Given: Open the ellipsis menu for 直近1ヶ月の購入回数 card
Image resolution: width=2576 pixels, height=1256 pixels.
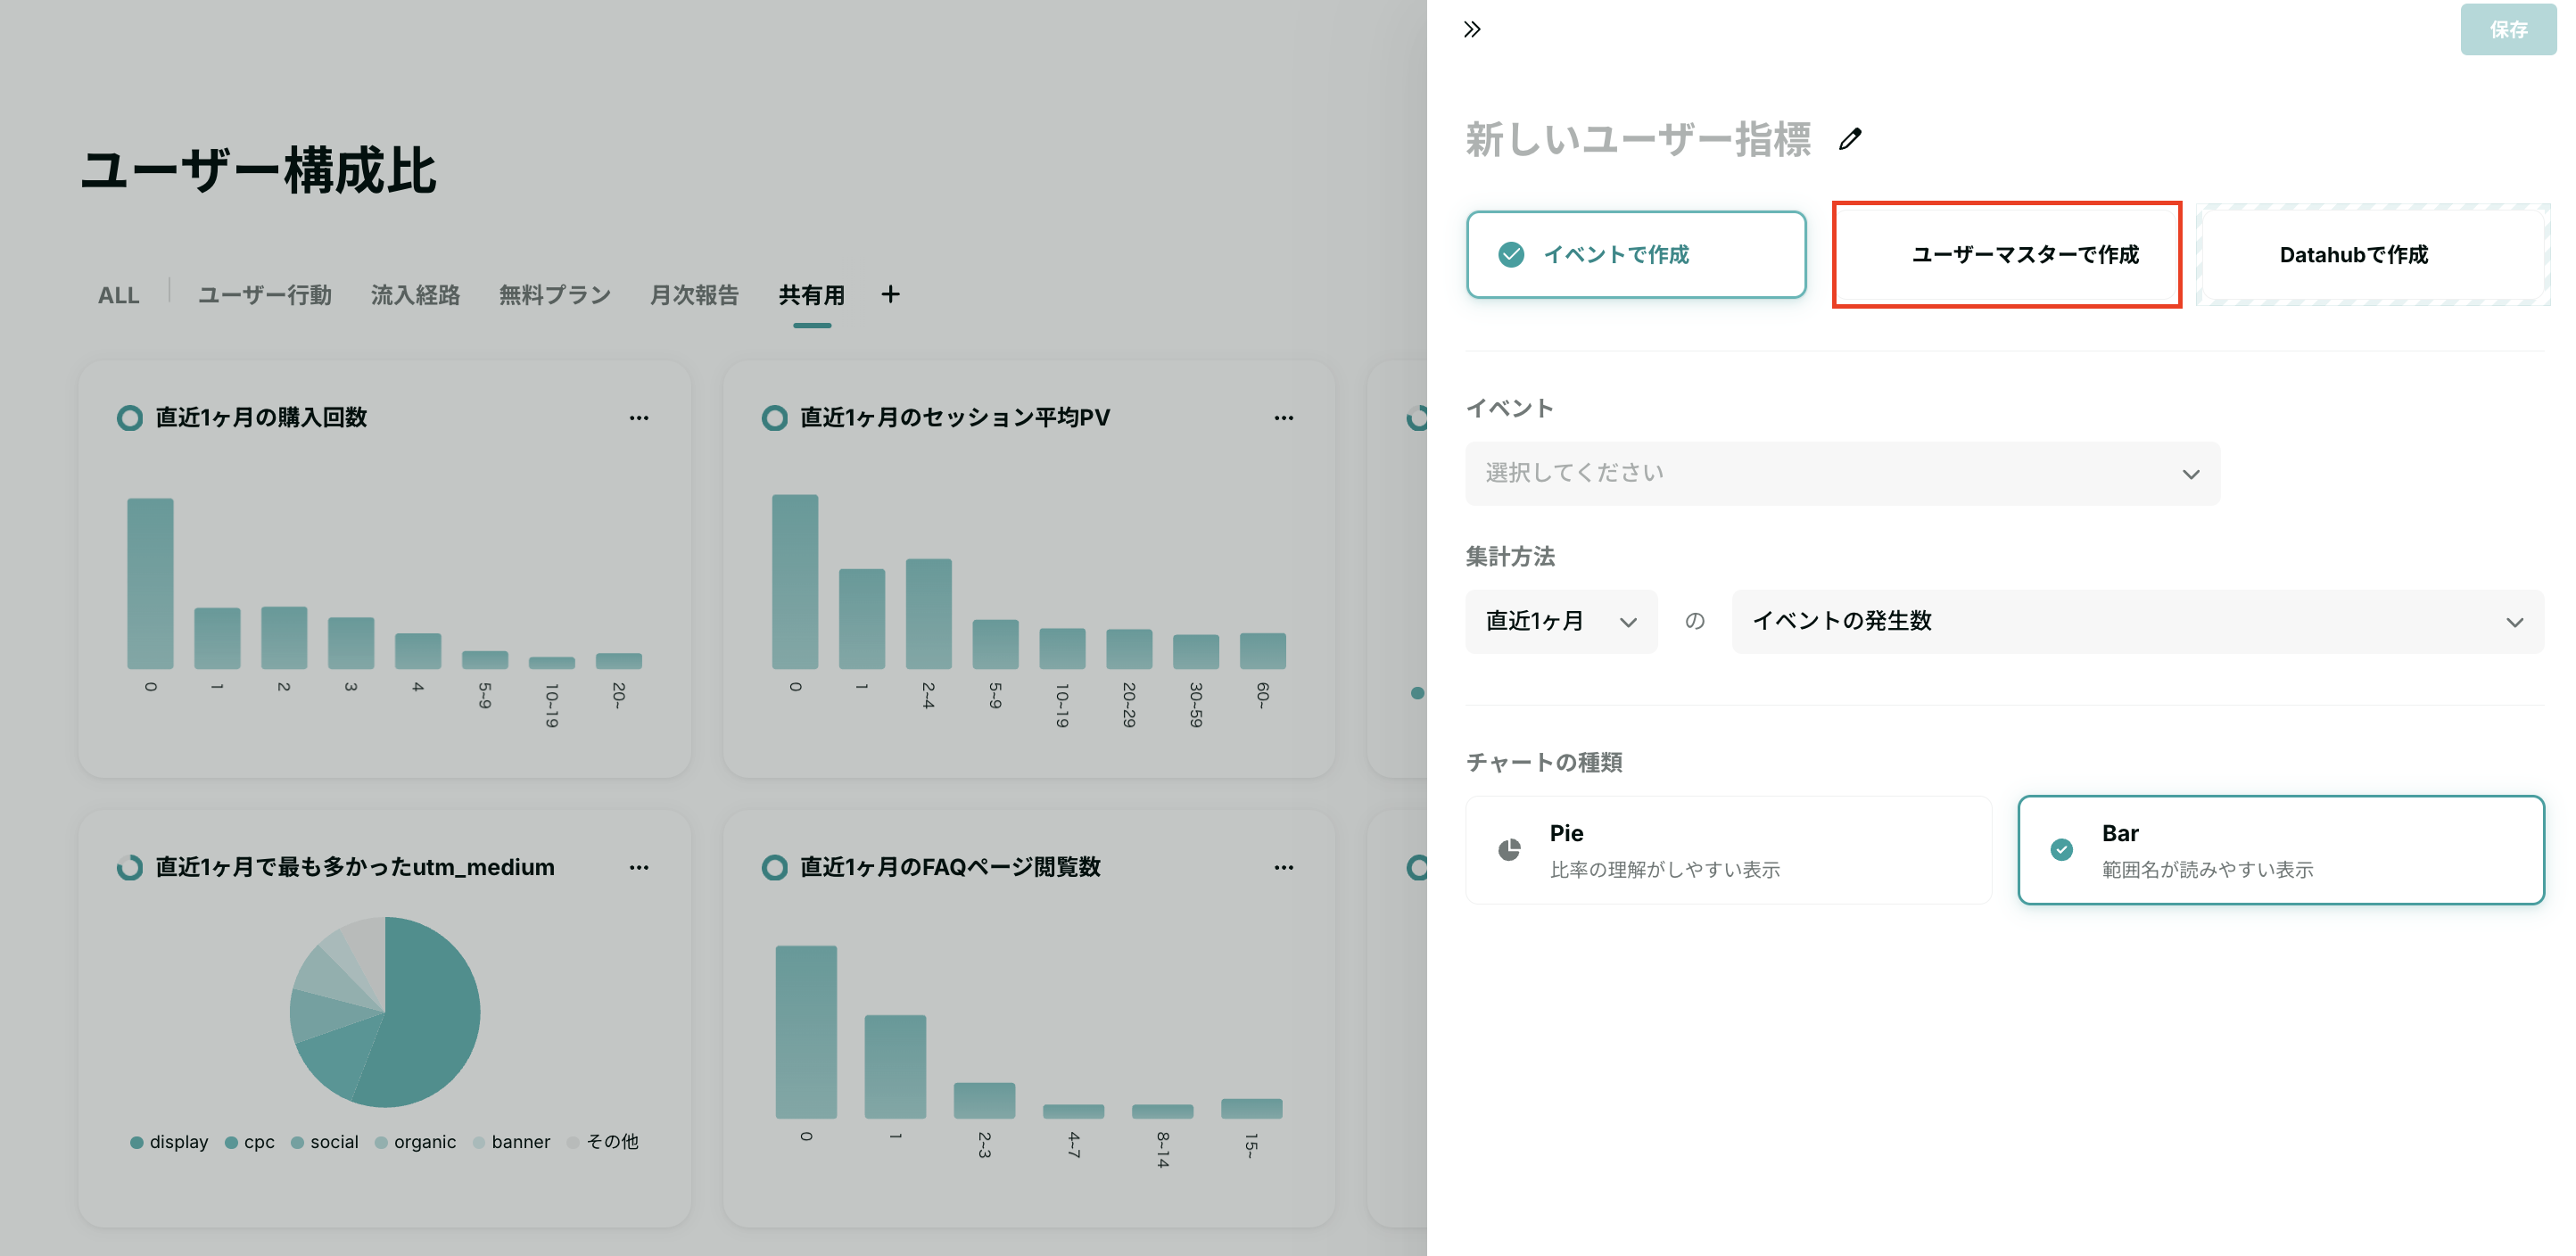Looking at the screenshot, I should pyautogui.click(x=639, y=418).
